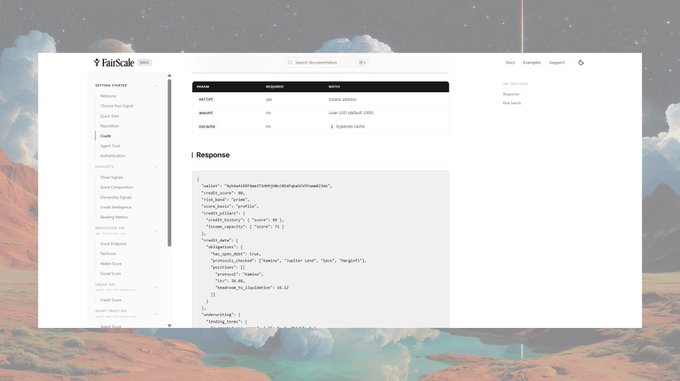
Task: Click the 'bypasses cache' note
Action: coord(350,126)
